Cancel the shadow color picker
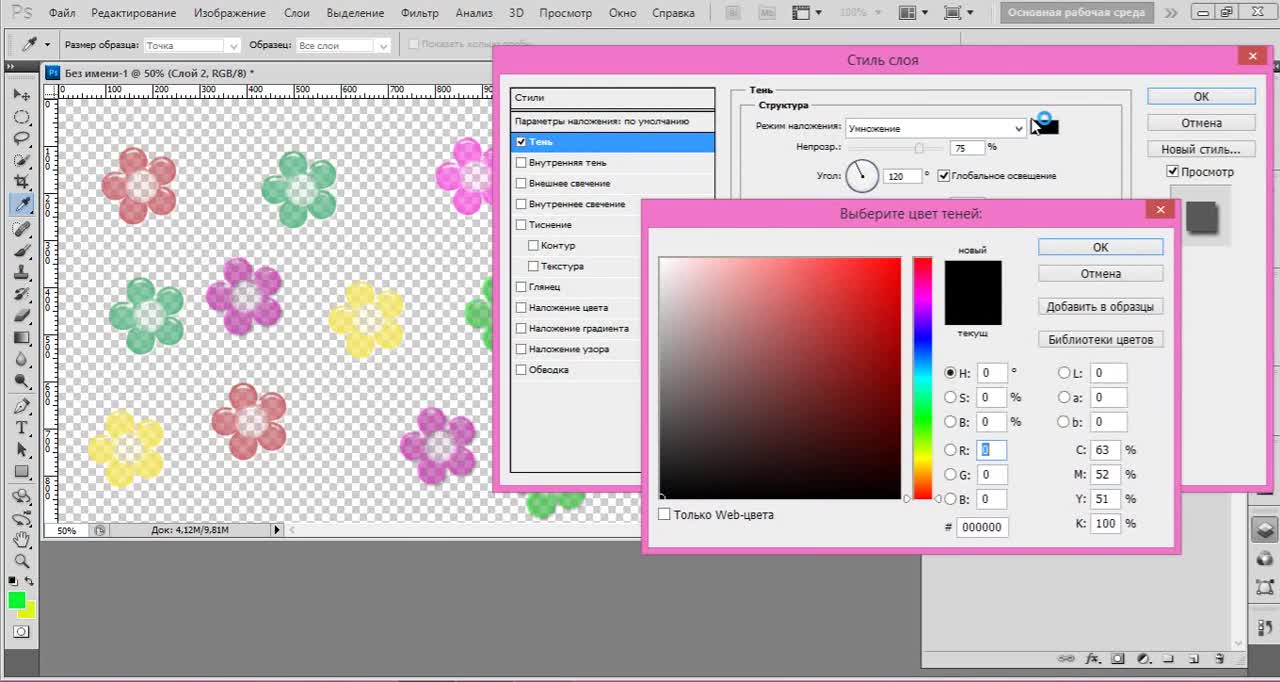 click(1100, 273)
